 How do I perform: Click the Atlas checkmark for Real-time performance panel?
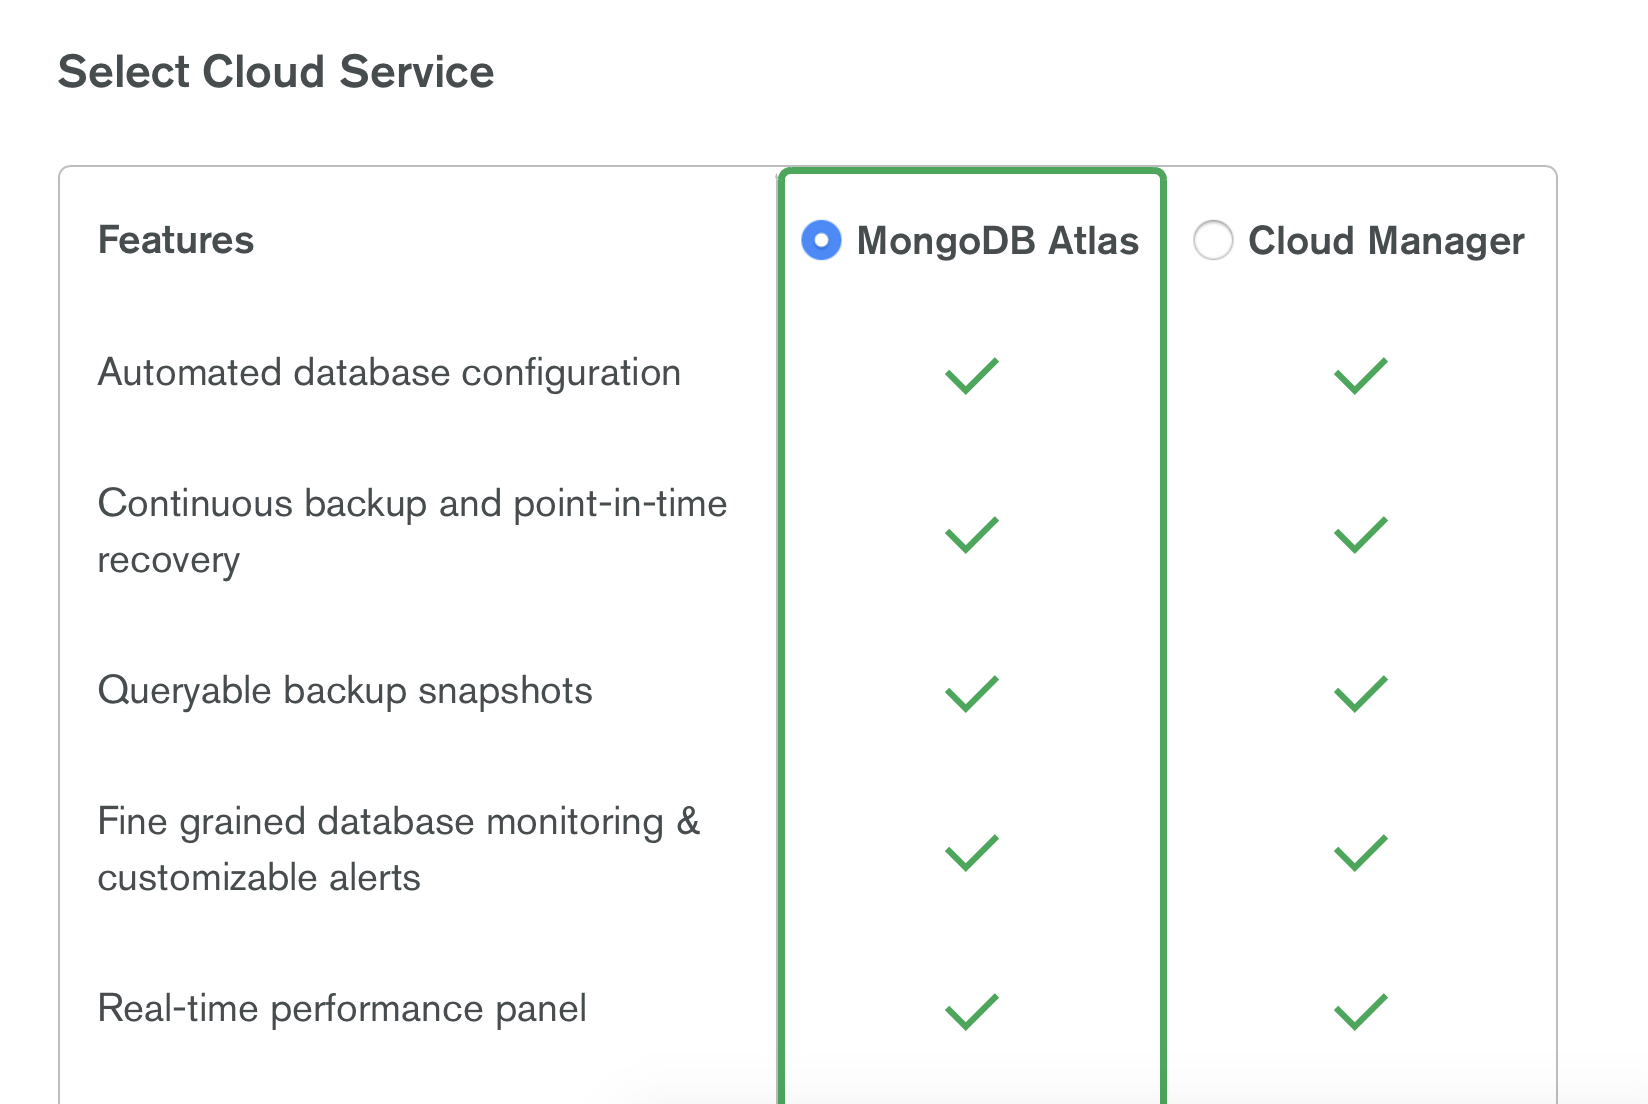click(969, 1011)
